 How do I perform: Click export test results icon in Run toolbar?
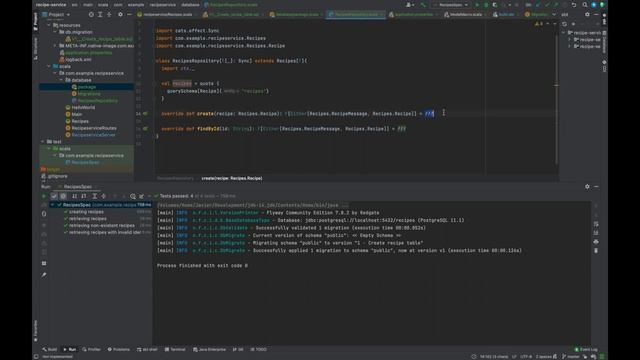(142, 196)
